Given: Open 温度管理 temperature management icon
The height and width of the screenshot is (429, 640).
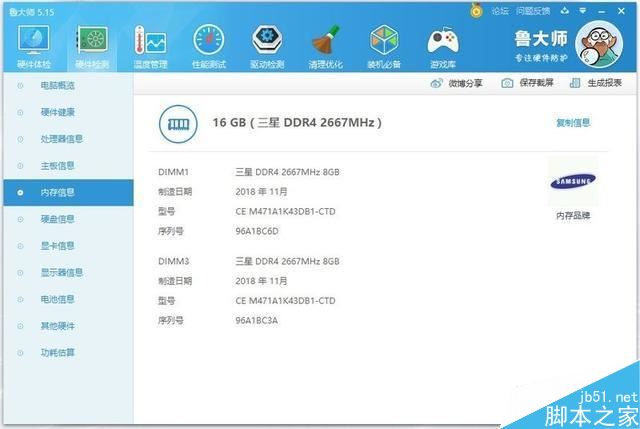Looking at the screenshot, I should point(151,40).
